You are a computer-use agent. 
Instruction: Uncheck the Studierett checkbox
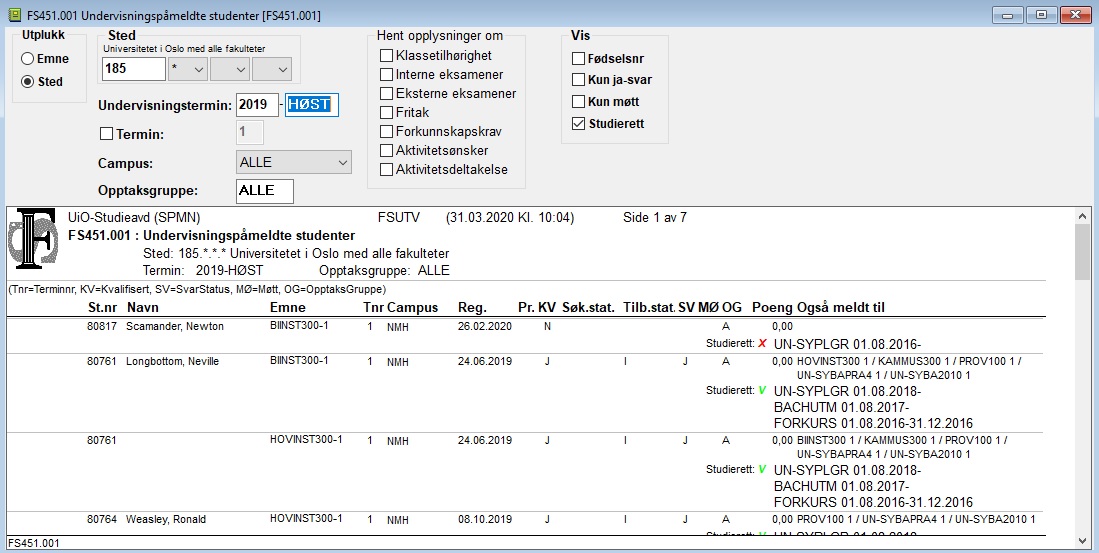[x=578, y=123]
